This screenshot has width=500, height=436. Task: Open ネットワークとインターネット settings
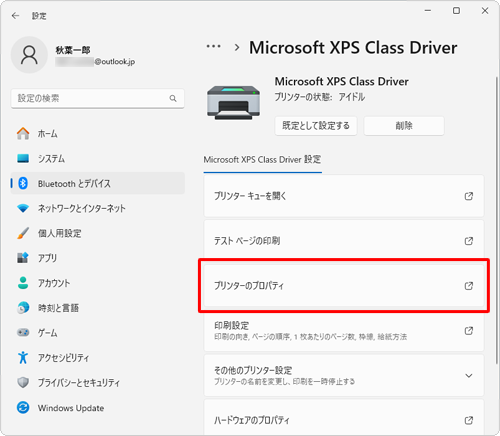click(x=98, y=208)
